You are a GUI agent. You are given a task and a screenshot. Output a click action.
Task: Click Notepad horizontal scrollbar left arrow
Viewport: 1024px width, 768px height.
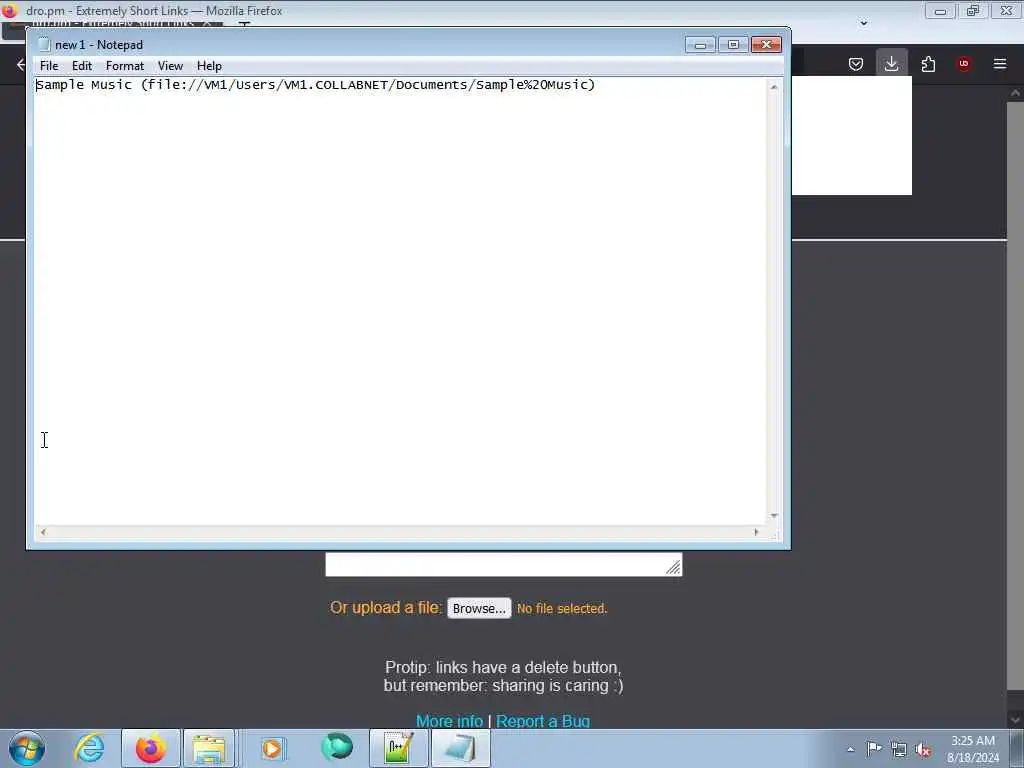point(43,532)
